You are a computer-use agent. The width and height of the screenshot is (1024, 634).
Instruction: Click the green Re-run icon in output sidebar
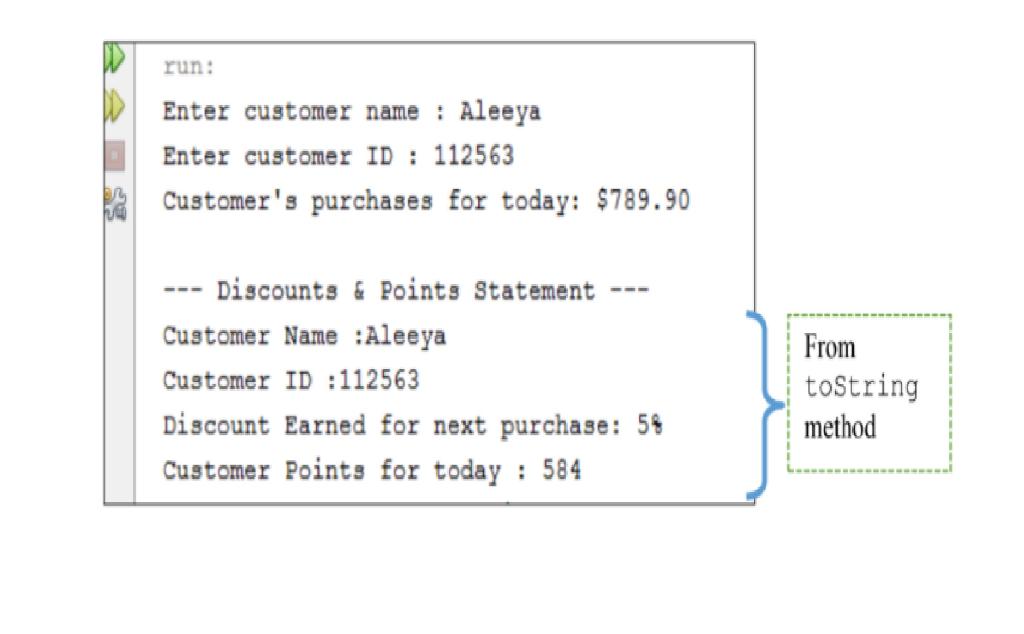tap(113, 59)
